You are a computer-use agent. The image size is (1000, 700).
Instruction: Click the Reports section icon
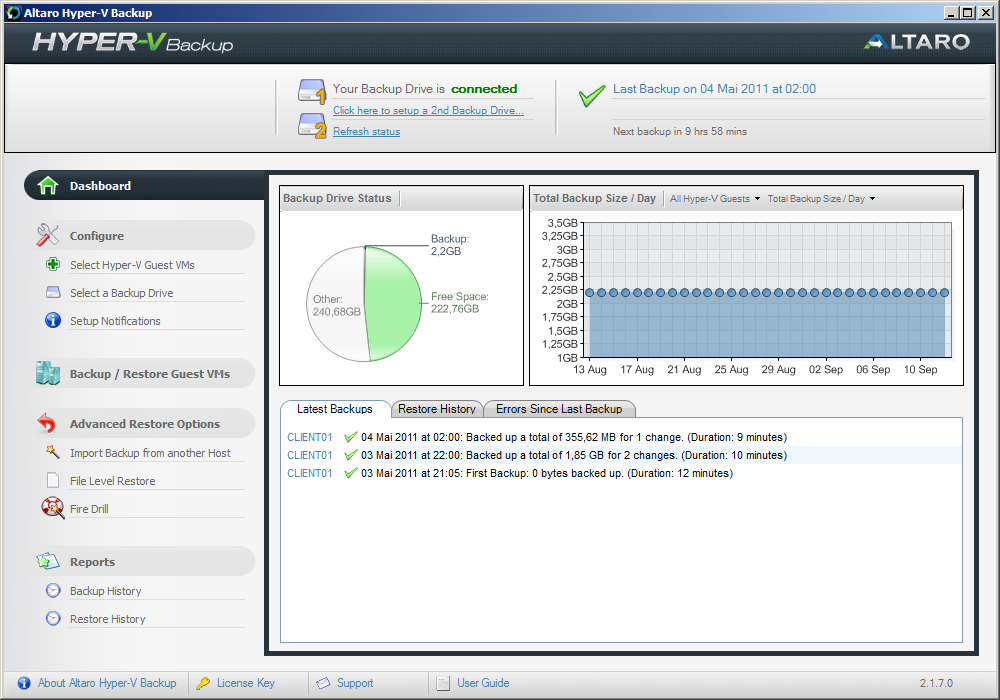point(48,561)
